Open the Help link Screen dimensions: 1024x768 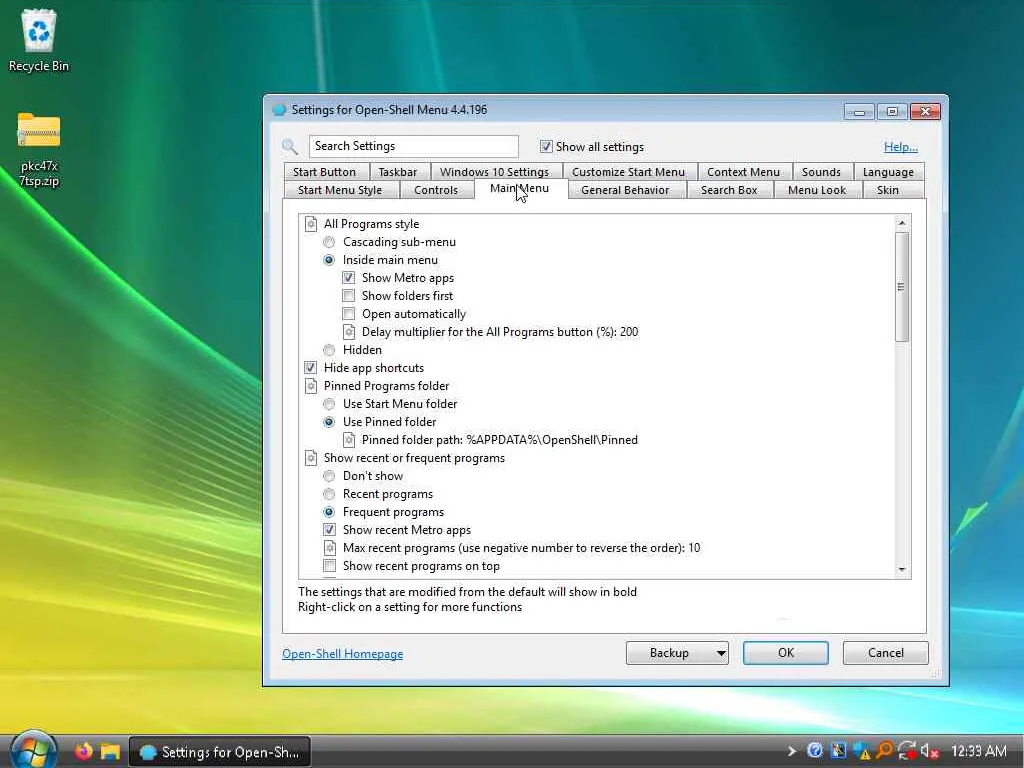[x=901, y=147]
